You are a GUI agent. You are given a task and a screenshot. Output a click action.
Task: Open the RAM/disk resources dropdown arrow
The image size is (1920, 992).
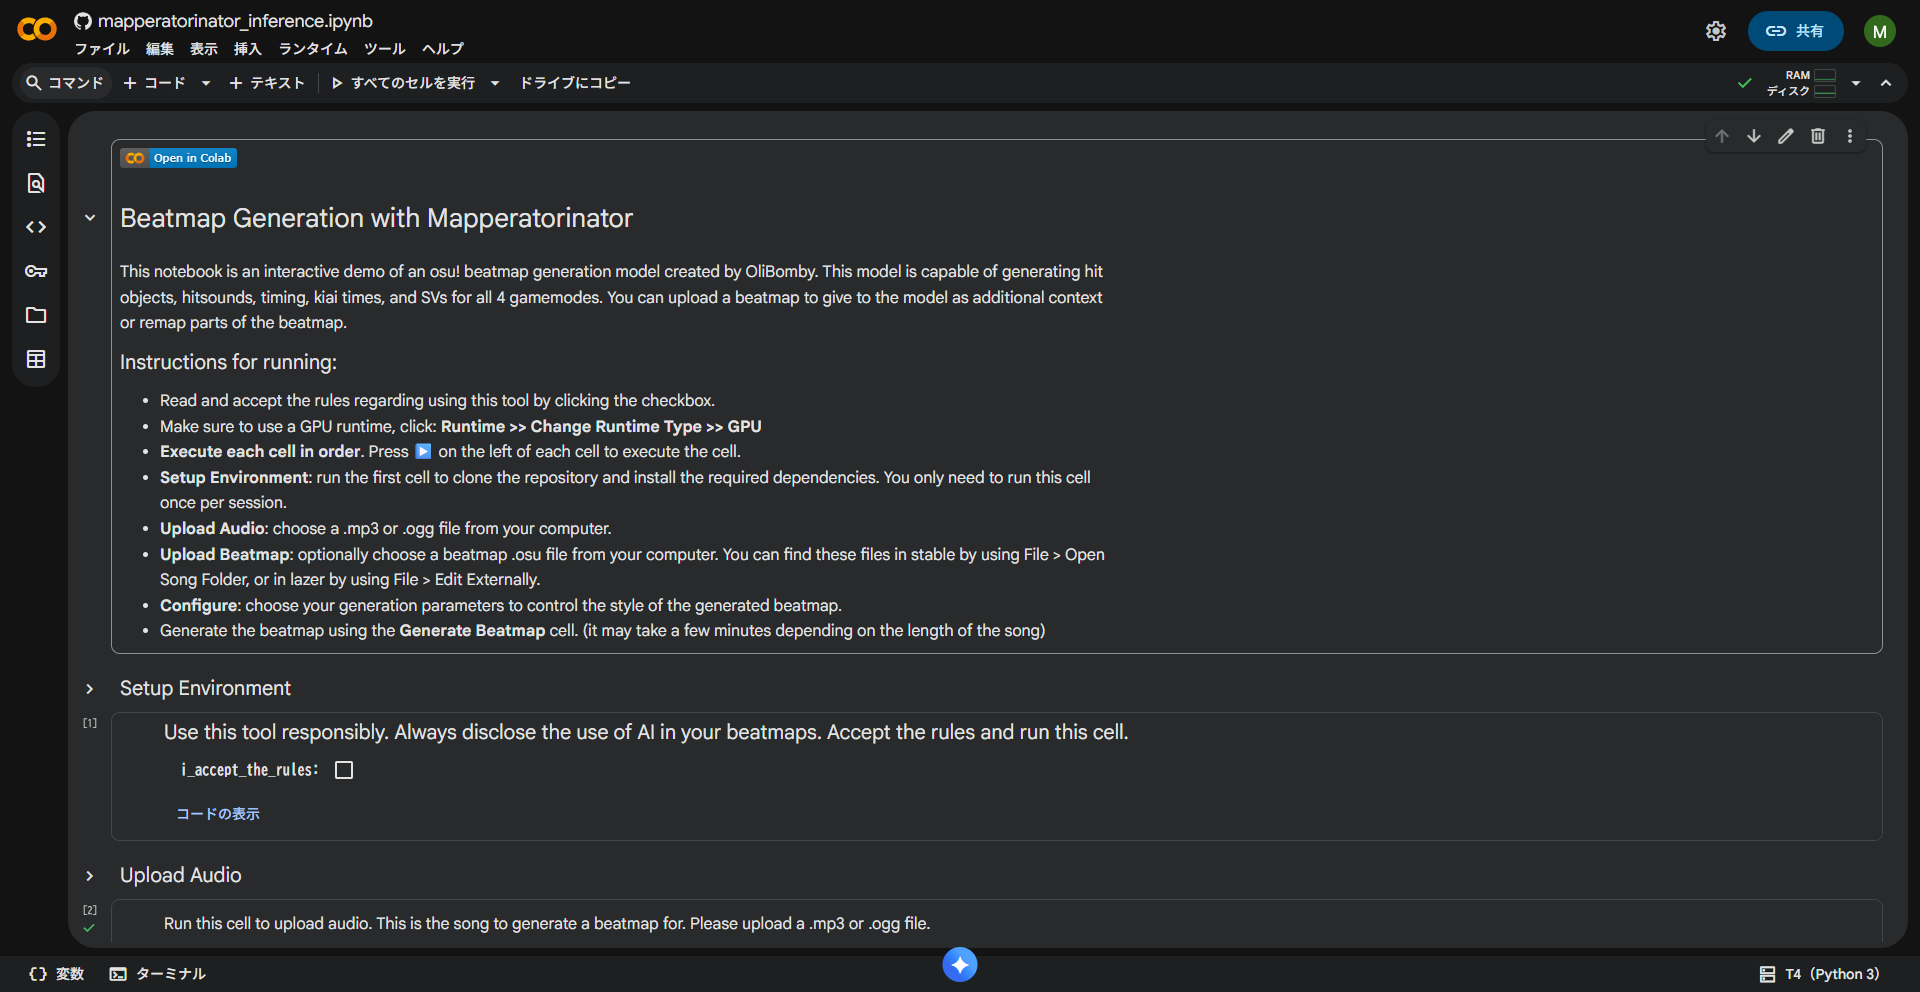[x=1856, y=83]
